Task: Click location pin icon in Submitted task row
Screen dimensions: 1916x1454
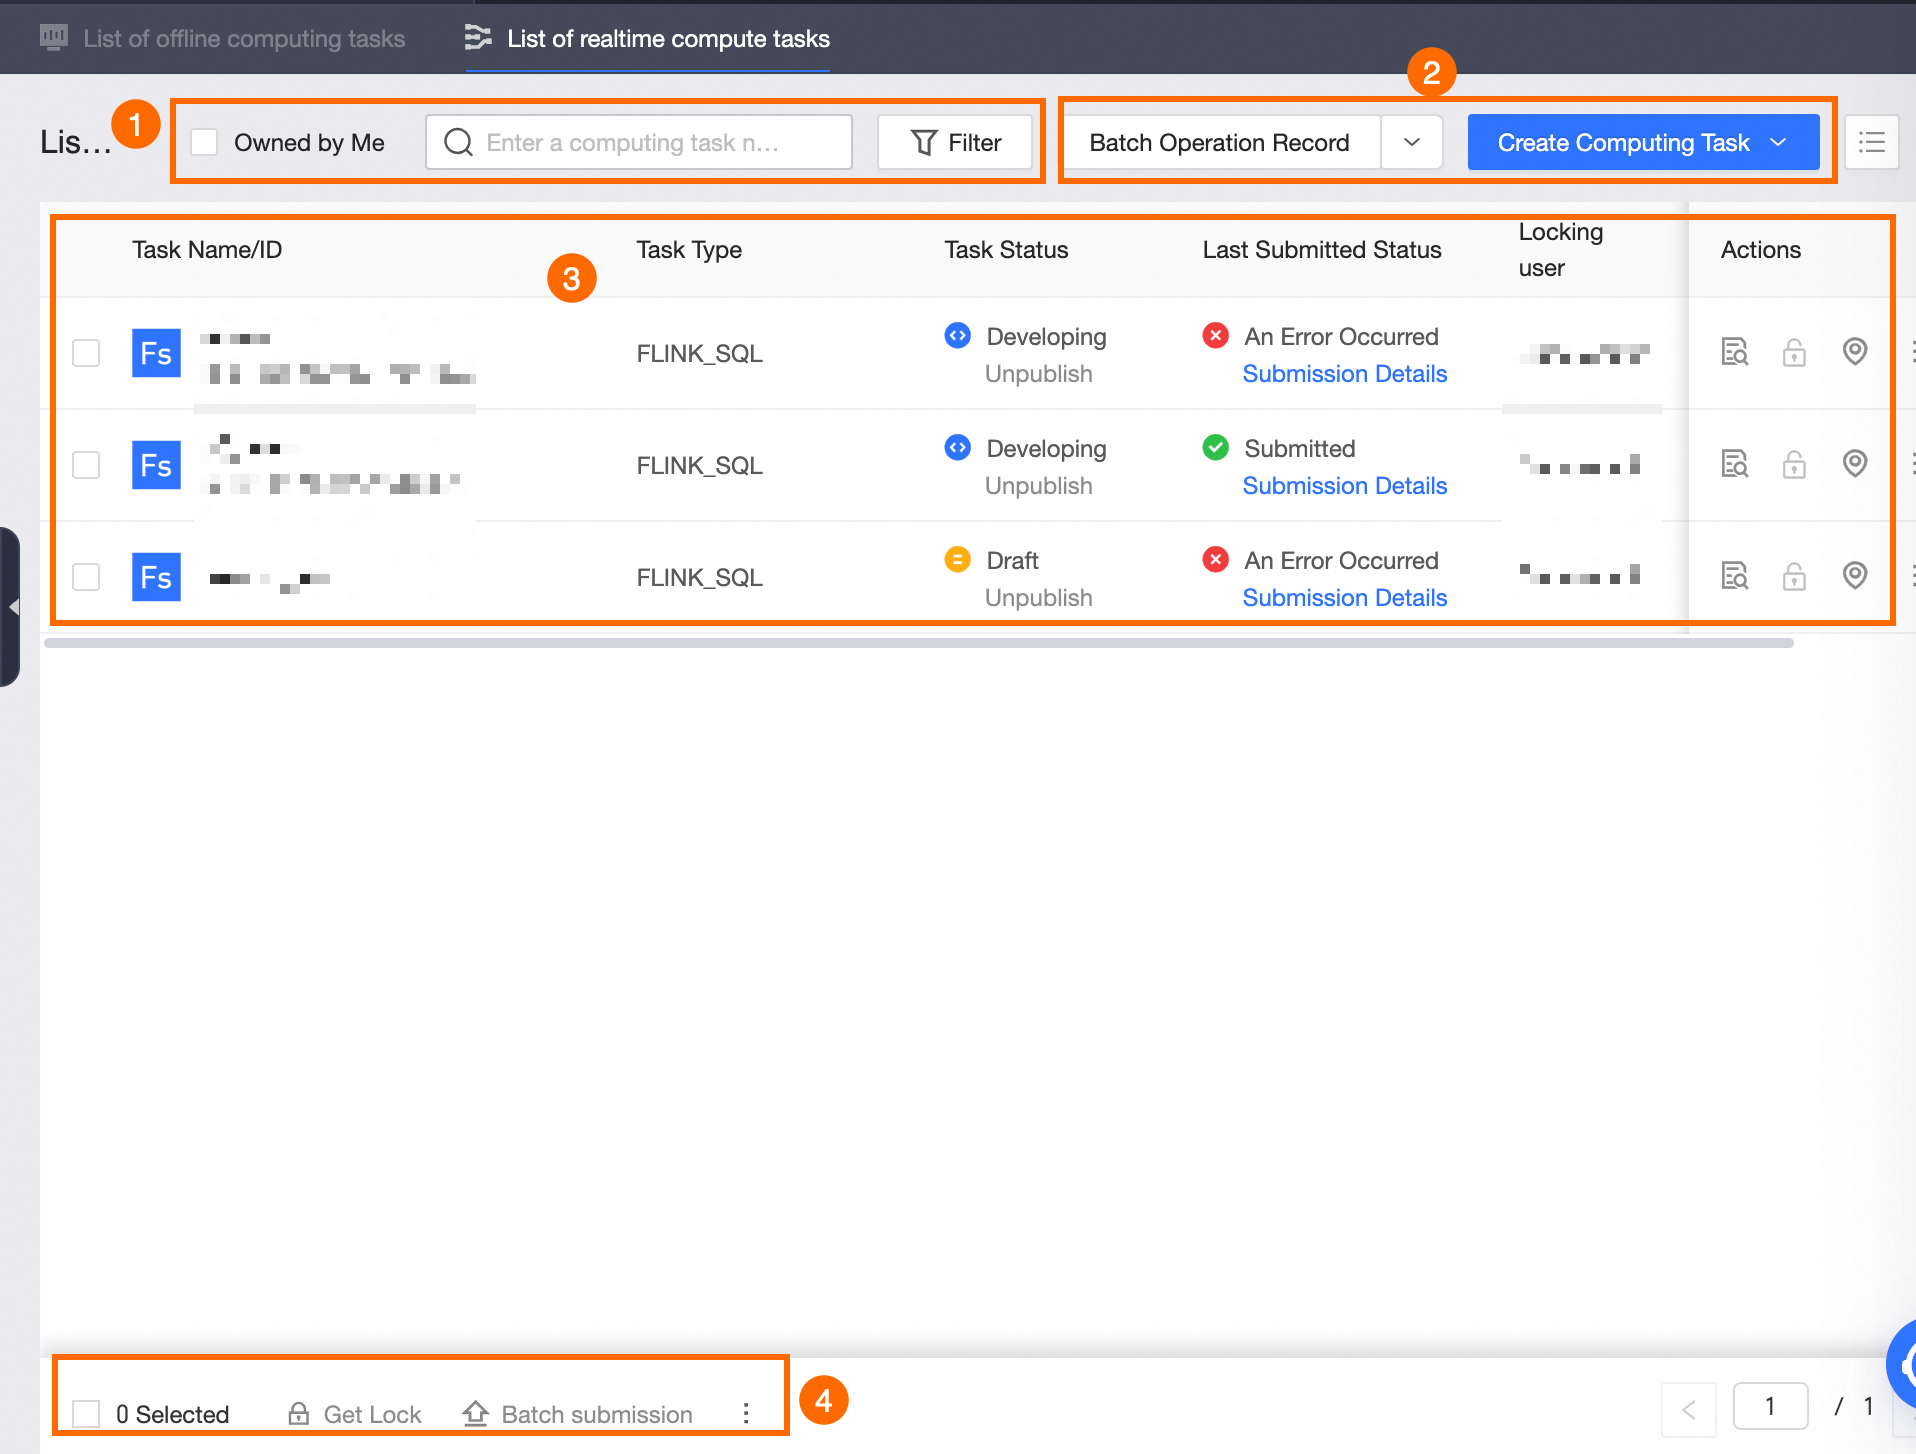Action: tap(1855, 464)
